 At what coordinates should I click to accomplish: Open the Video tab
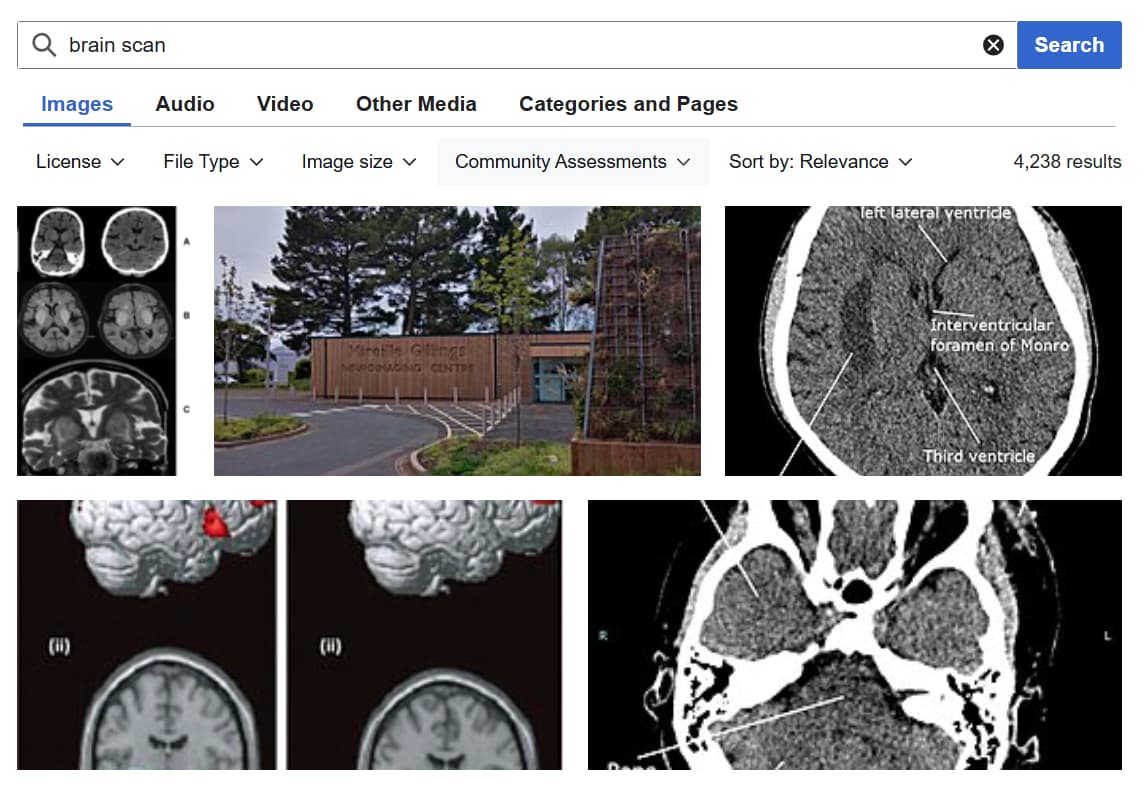pos(285,104)
